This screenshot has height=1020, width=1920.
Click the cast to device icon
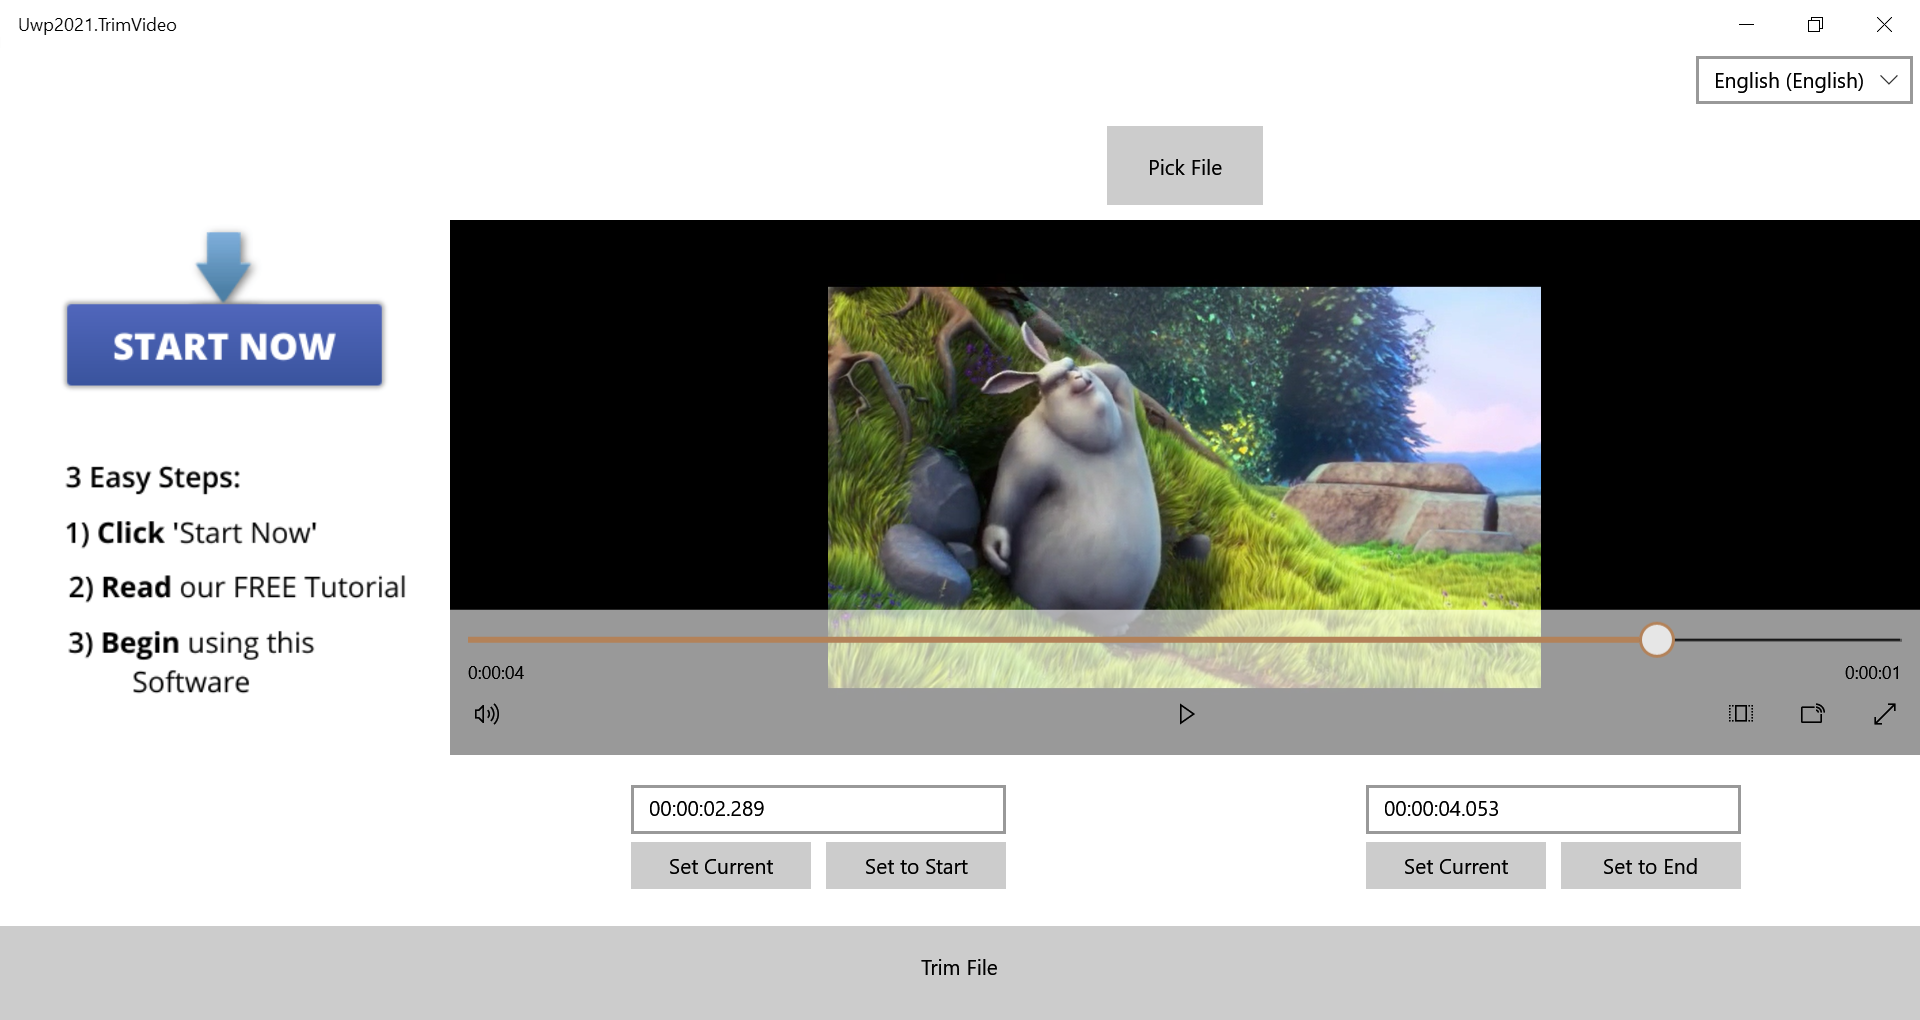click(1812, 714)
